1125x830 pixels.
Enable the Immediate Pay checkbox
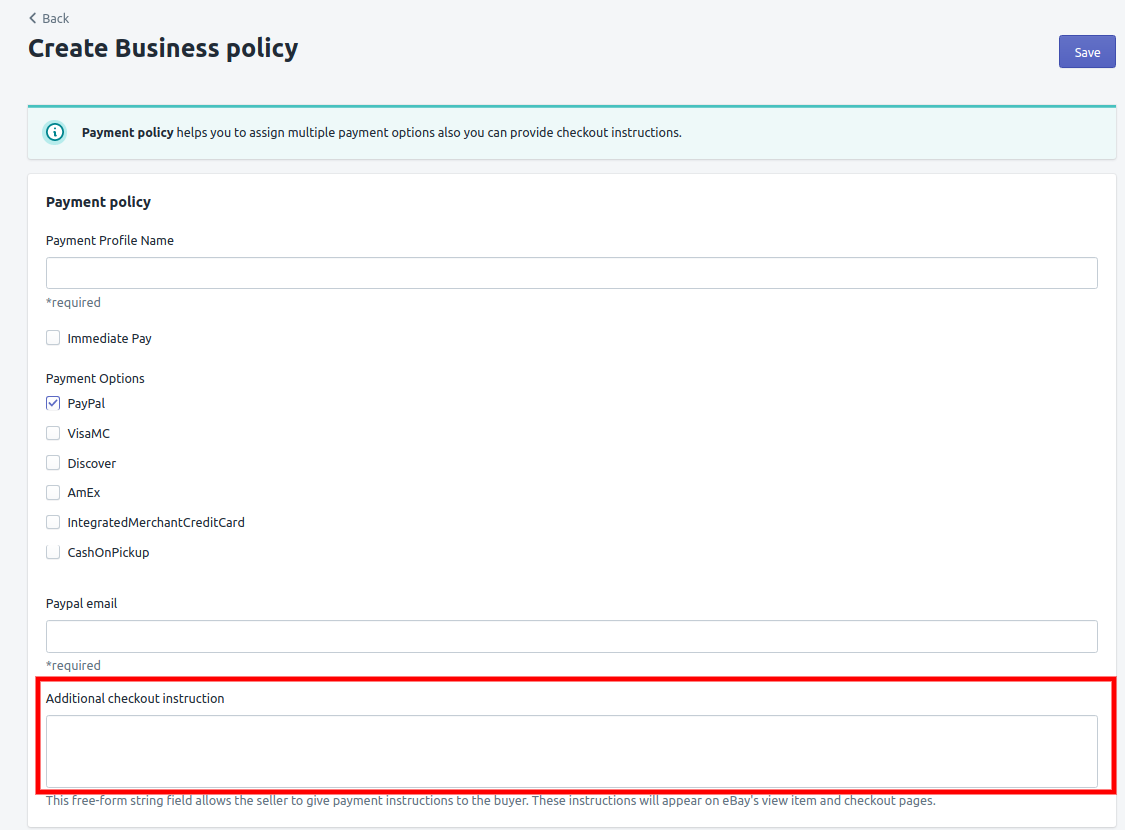click(53, 338)
